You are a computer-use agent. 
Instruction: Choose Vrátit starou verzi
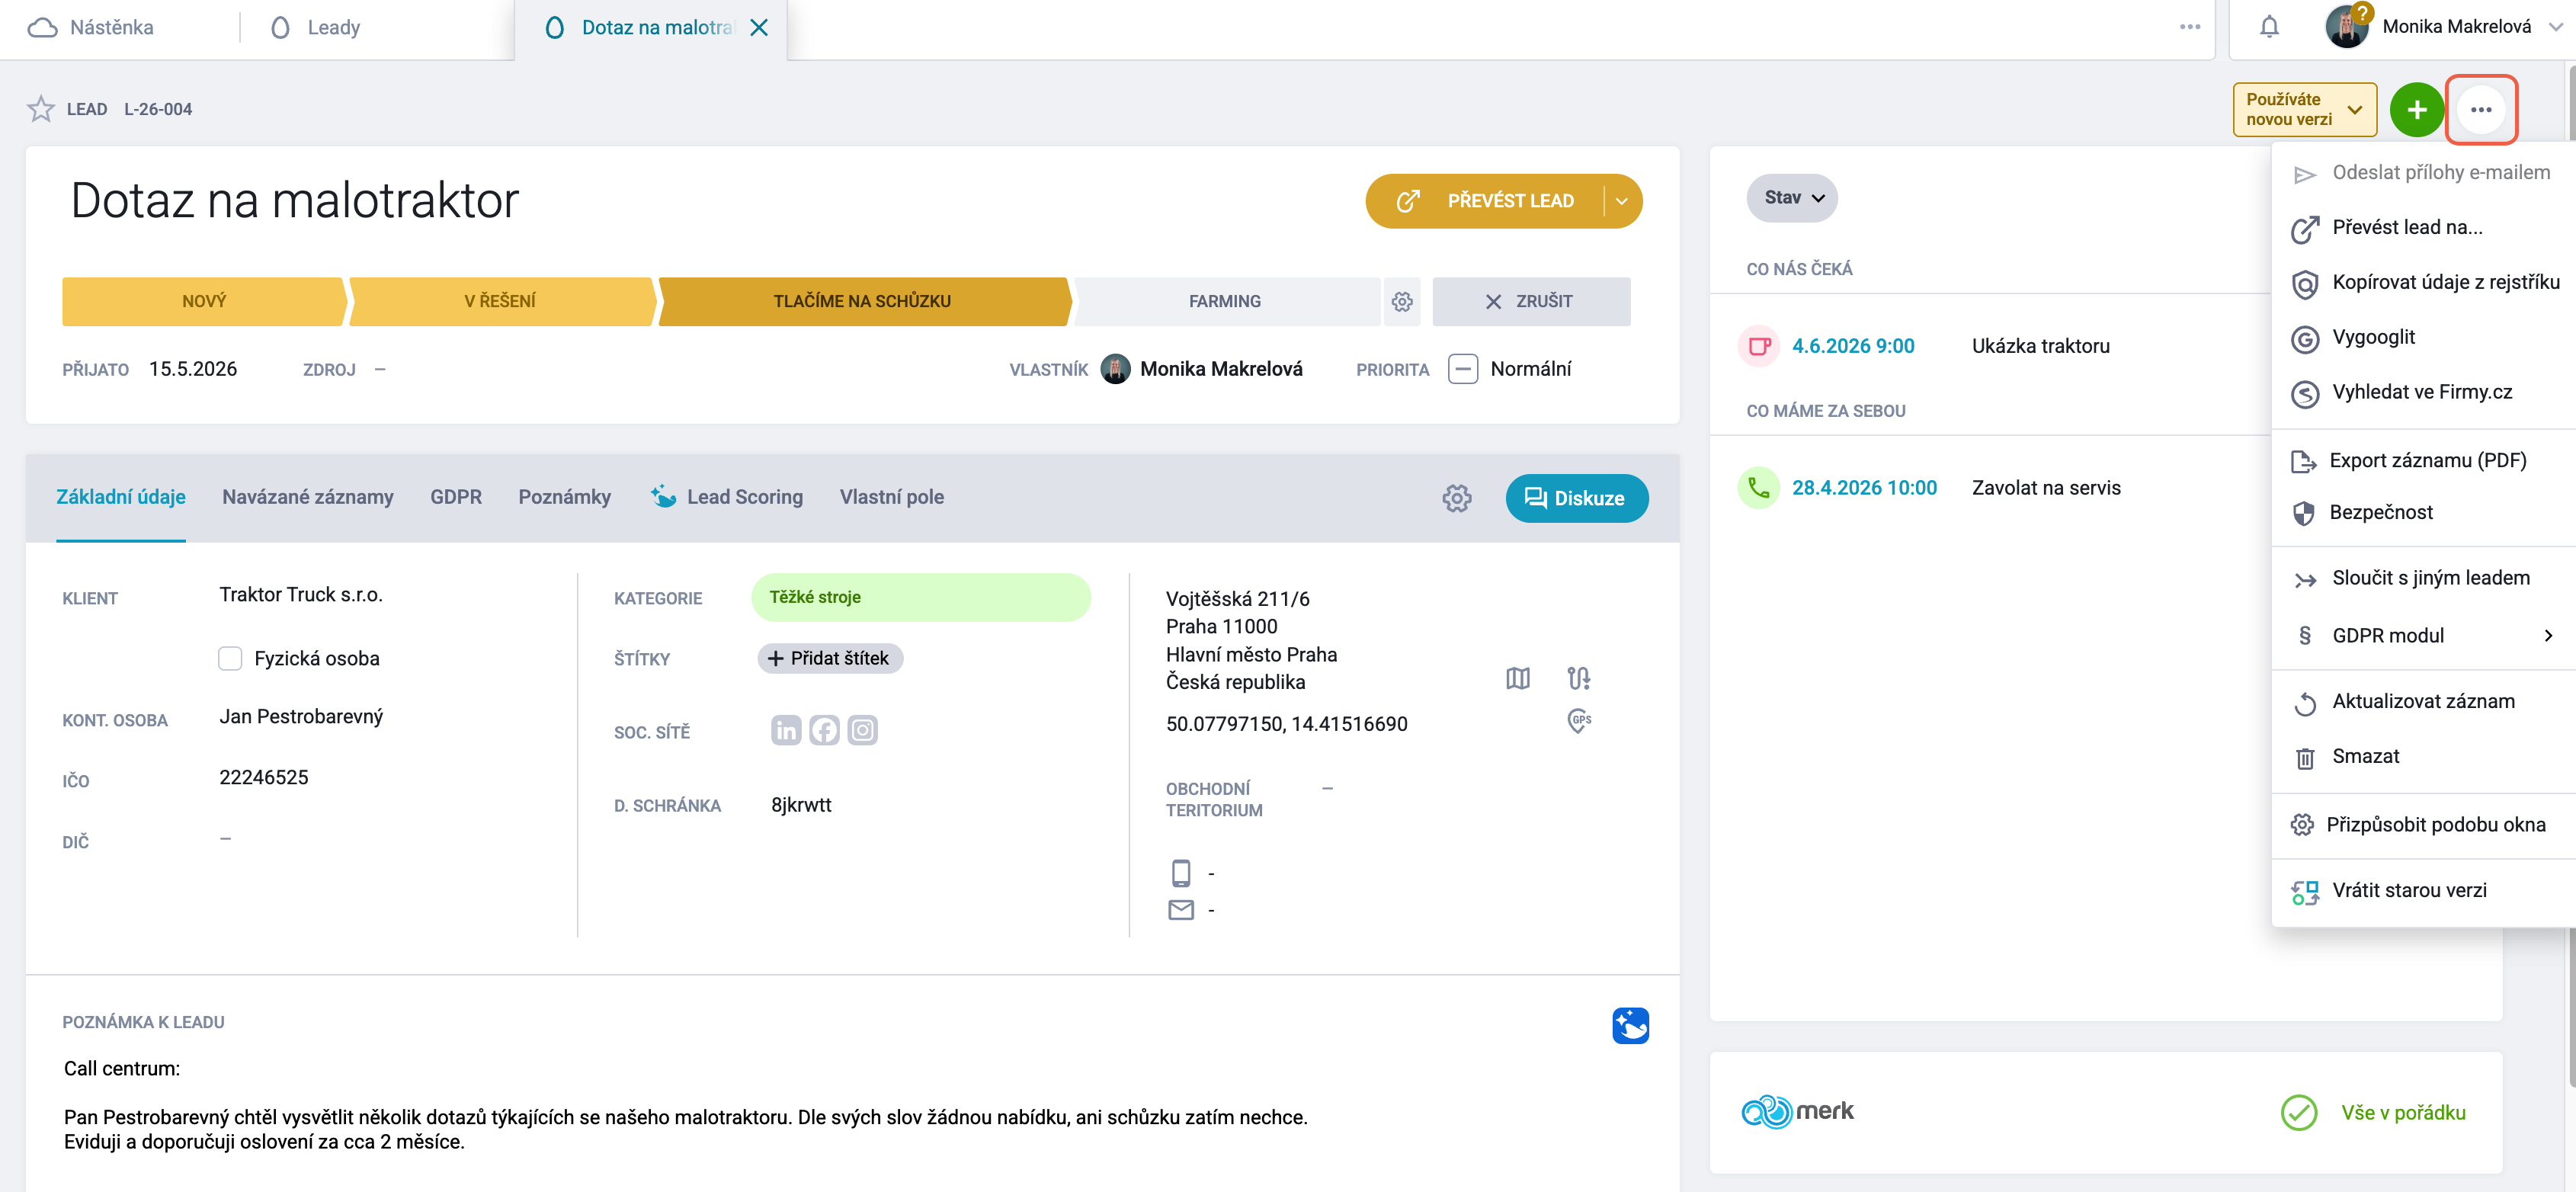point(2423,891)
